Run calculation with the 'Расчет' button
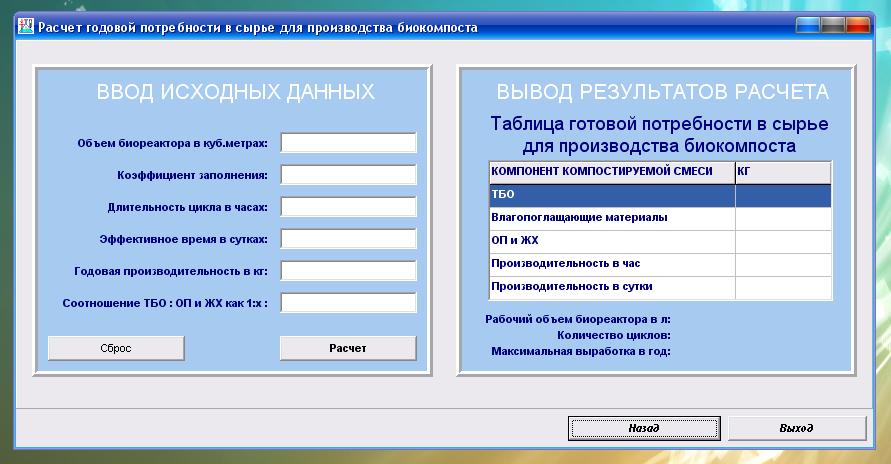The image size is (891, 464). coord(348,348)
